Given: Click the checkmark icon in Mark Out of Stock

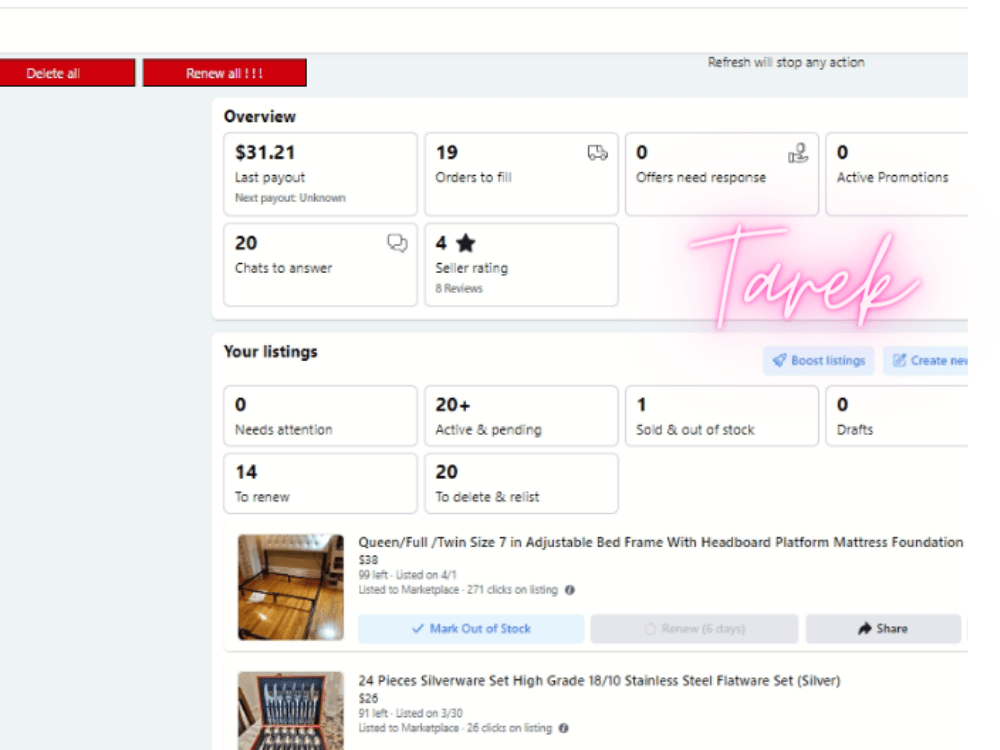Looking at the screenshot, I should [x=418, y=629].
